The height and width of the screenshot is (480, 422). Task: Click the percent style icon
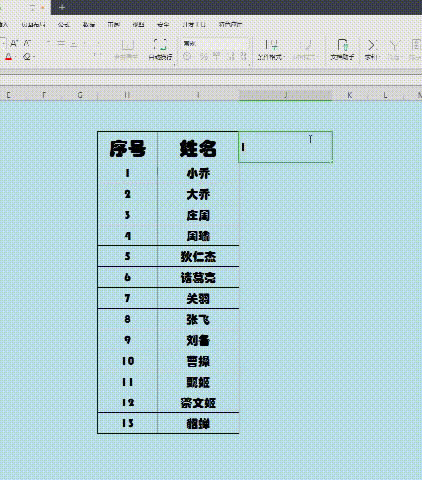(204, 56)
